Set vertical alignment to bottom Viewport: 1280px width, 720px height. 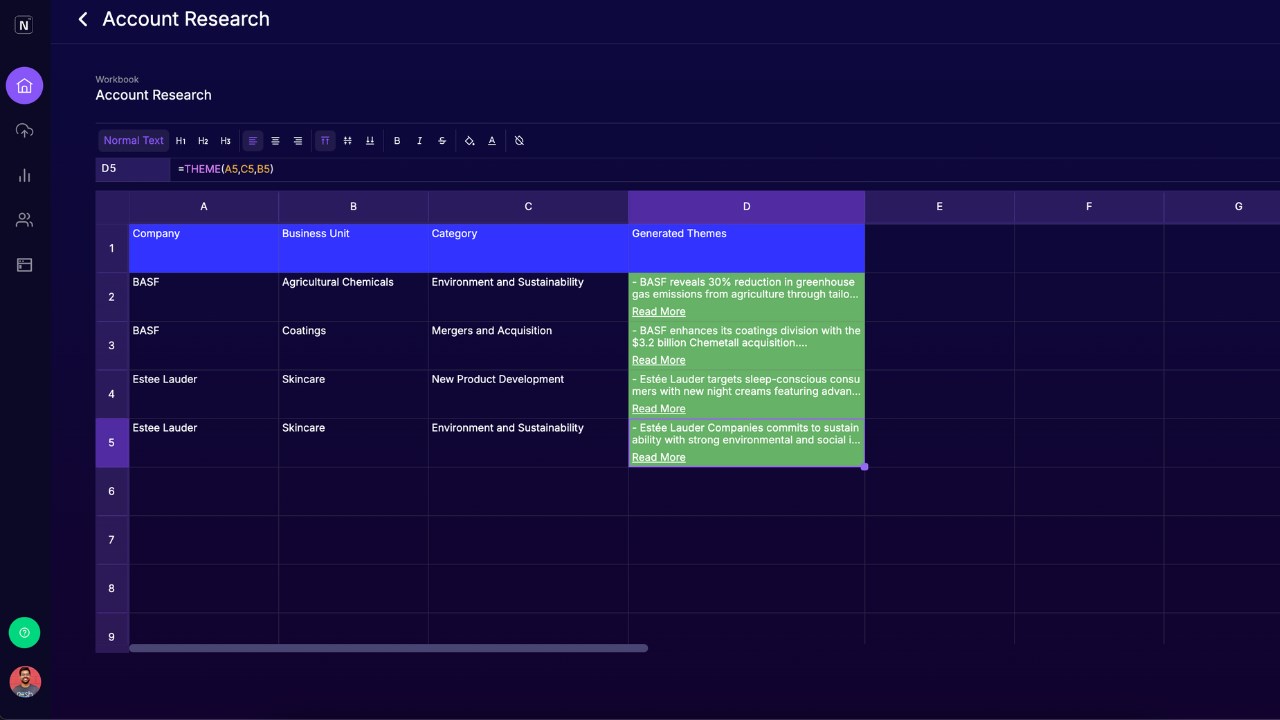coord(369,141)
